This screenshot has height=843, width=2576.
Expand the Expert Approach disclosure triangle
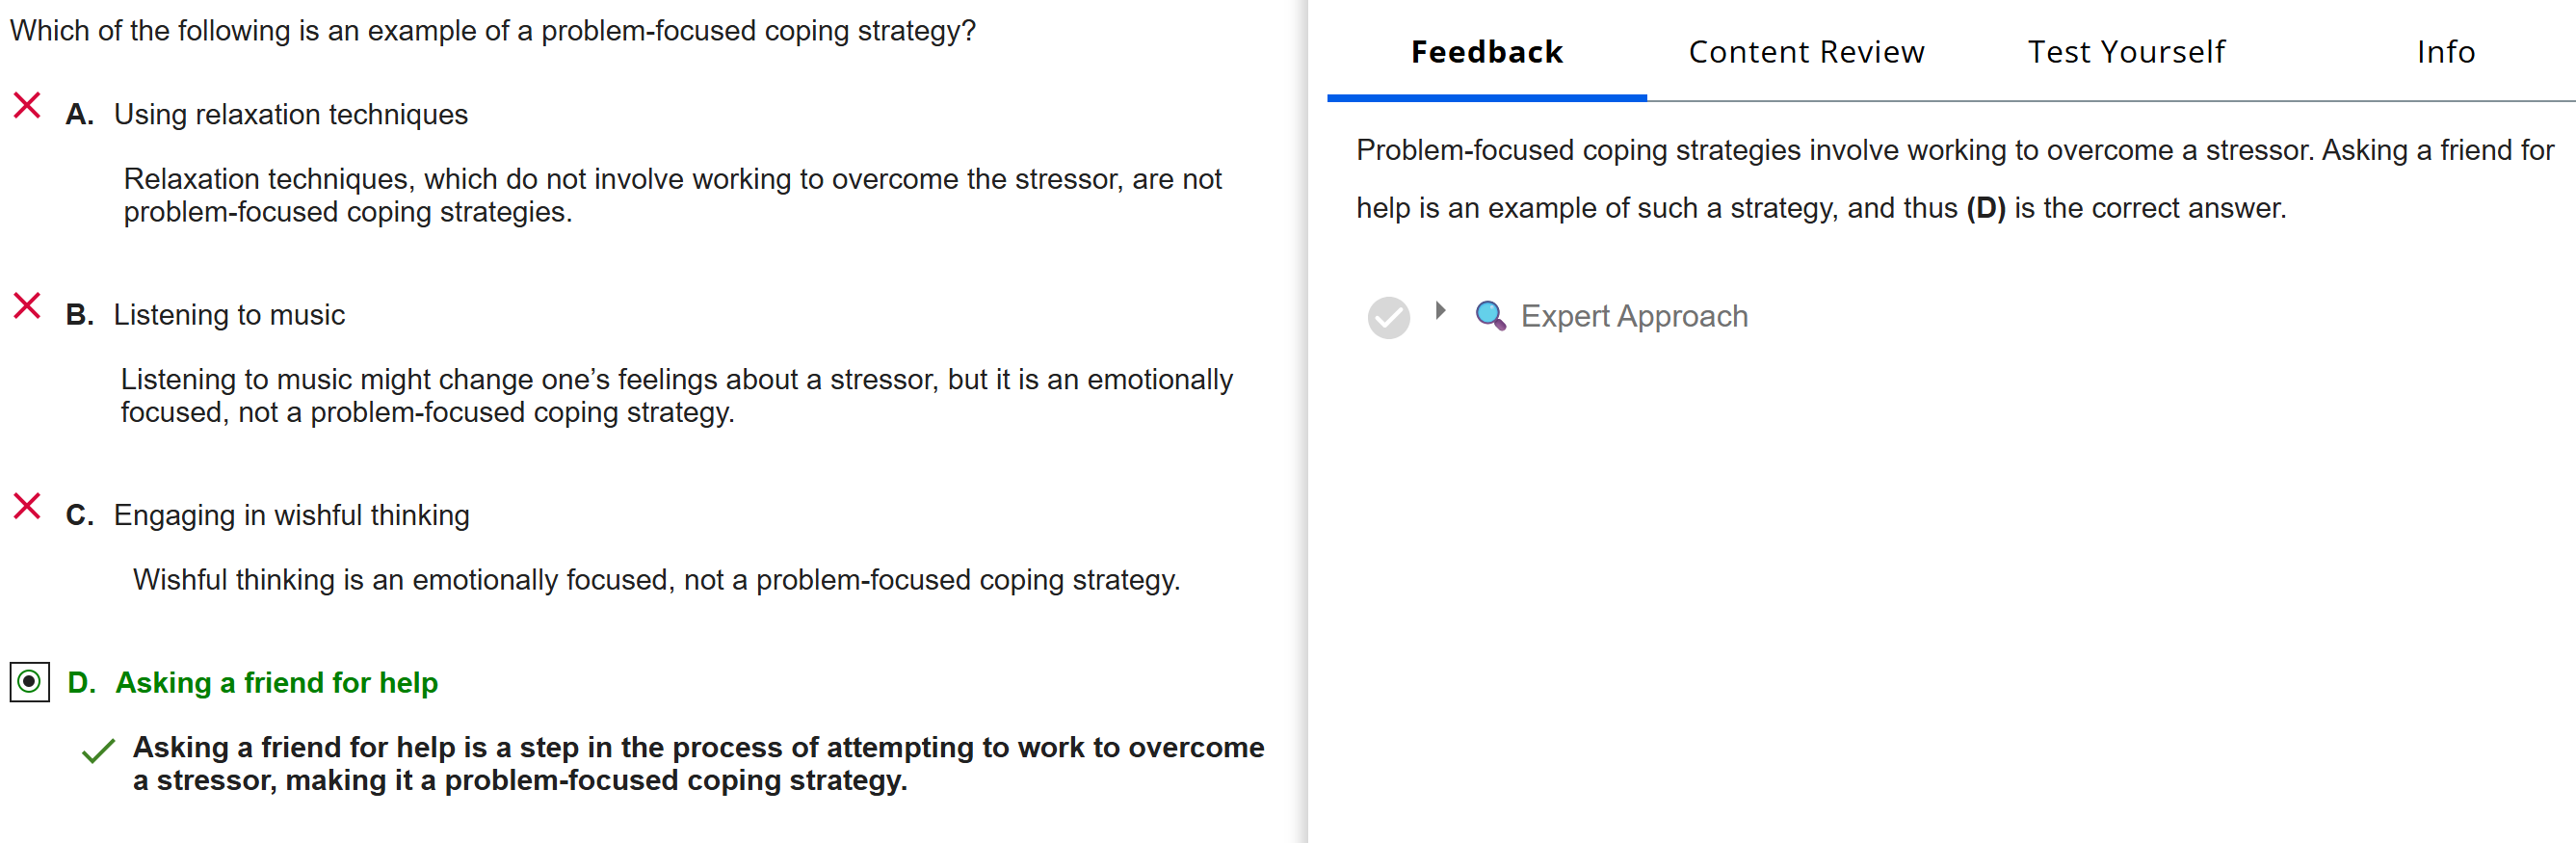(x=1440, y=311)
